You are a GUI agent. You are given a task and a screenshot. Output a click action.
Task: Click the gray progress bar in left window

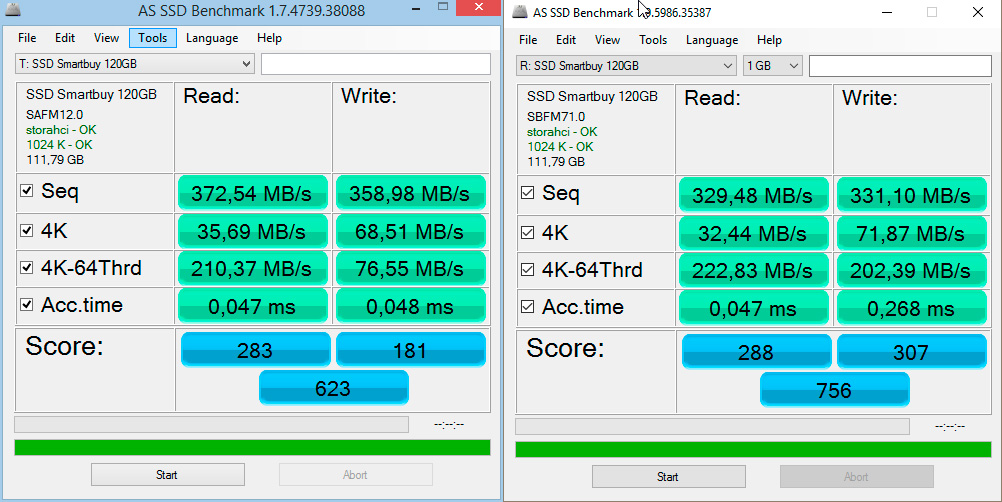[212, 425]
